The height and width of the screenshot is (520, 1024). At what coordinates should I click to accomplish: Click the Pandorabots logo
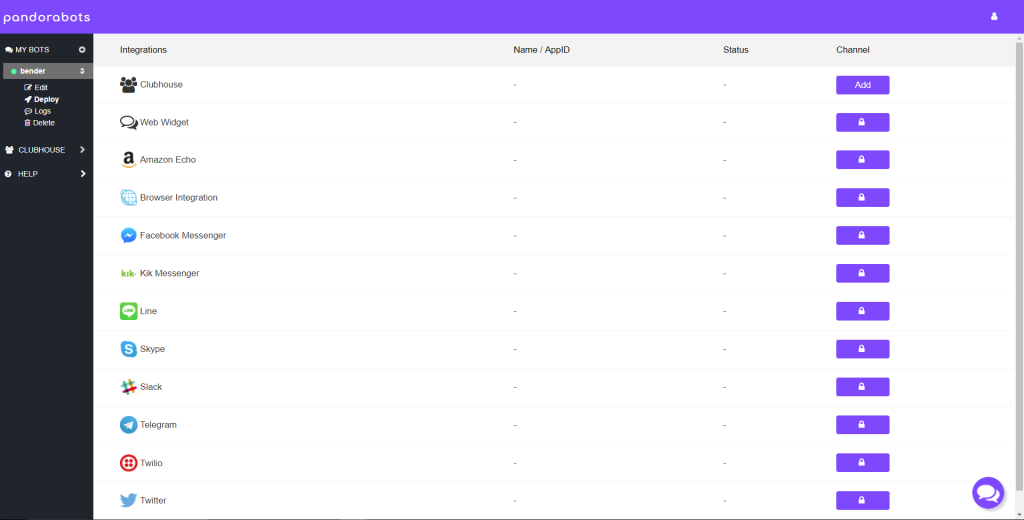pos(46,16)
